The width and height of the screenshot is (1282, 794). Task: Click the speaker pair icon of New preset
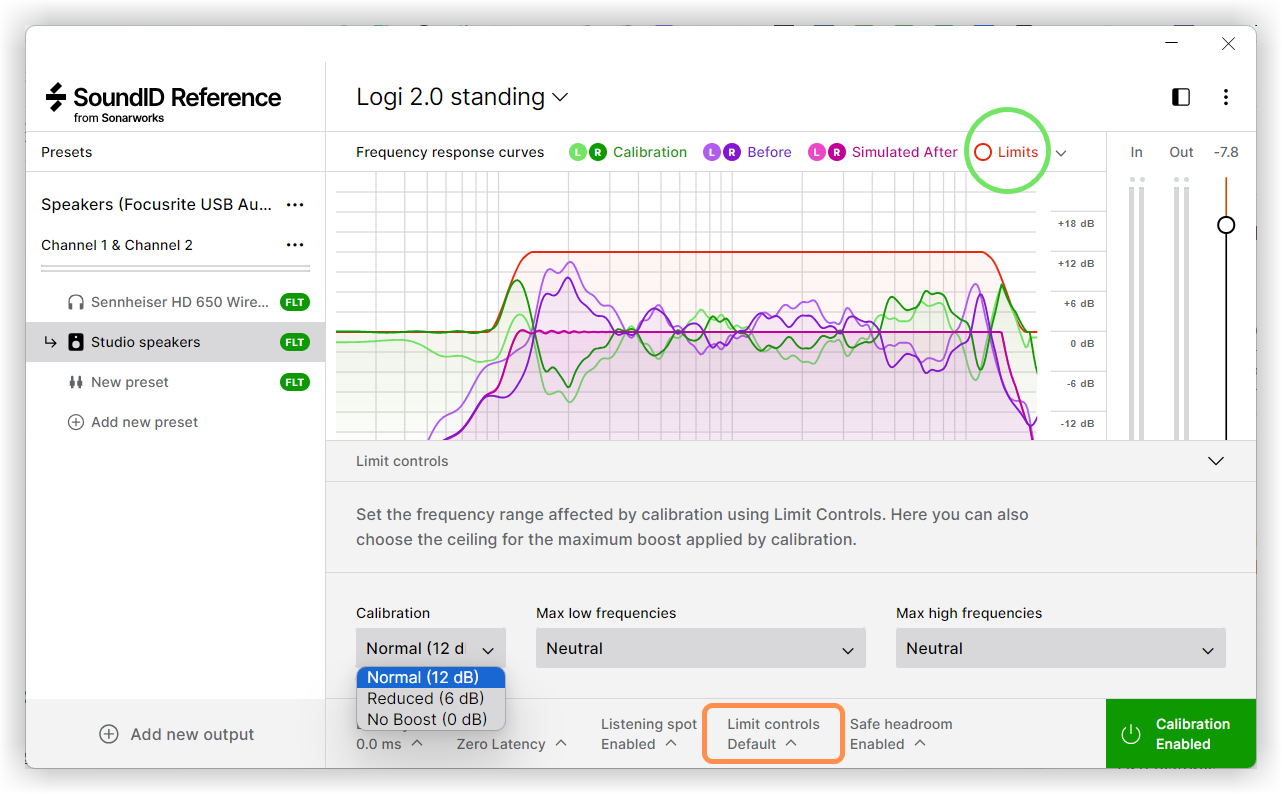click(x=76, y=382)
